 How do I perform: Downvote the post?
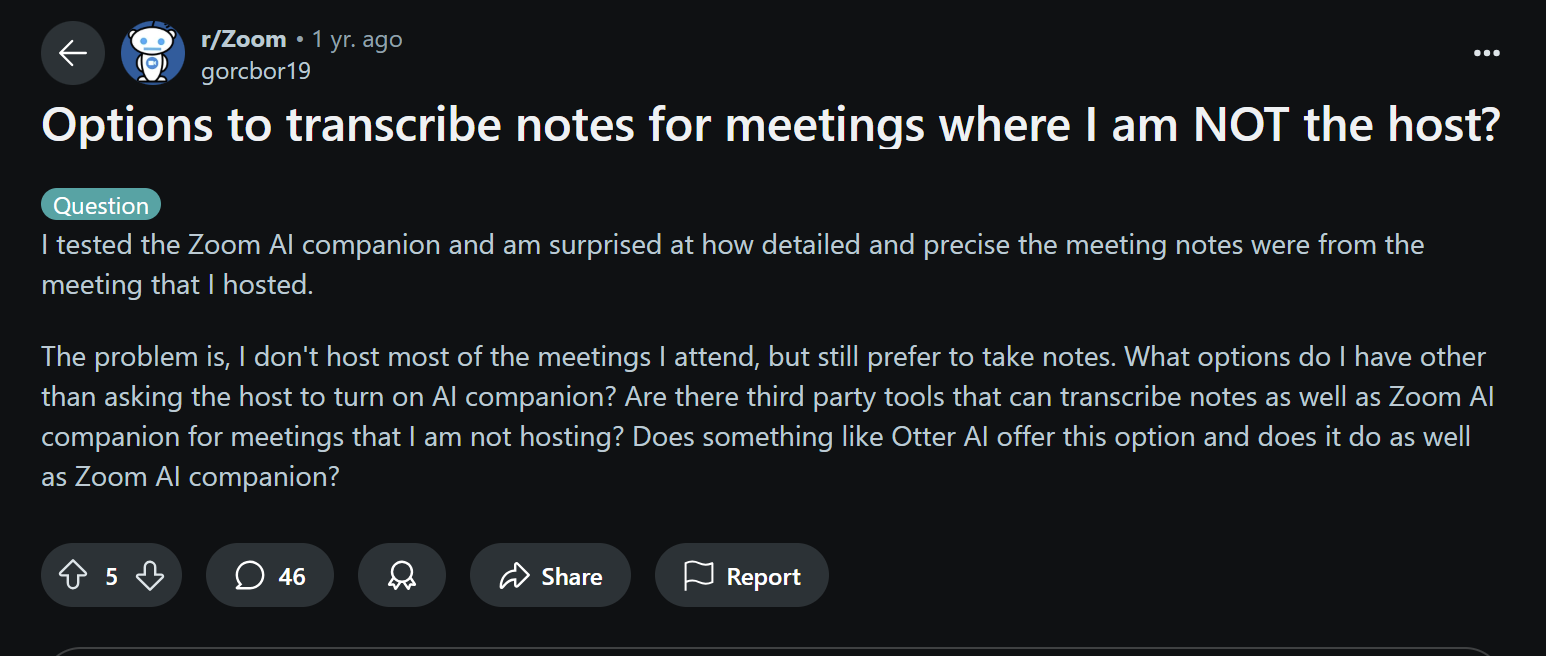click(149, 576)
